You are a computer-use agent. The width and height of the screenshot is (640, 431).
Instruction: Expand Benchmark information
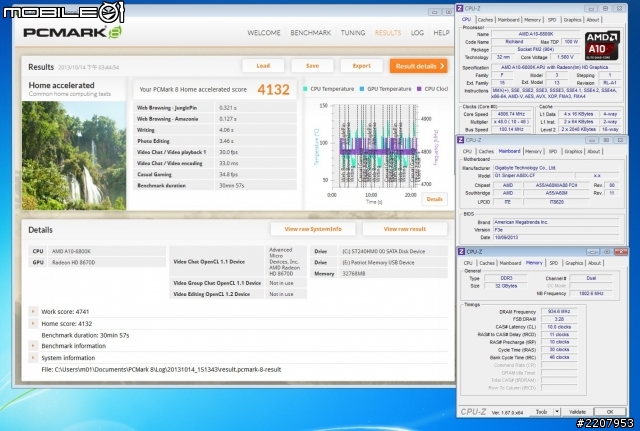pos(33,346)
